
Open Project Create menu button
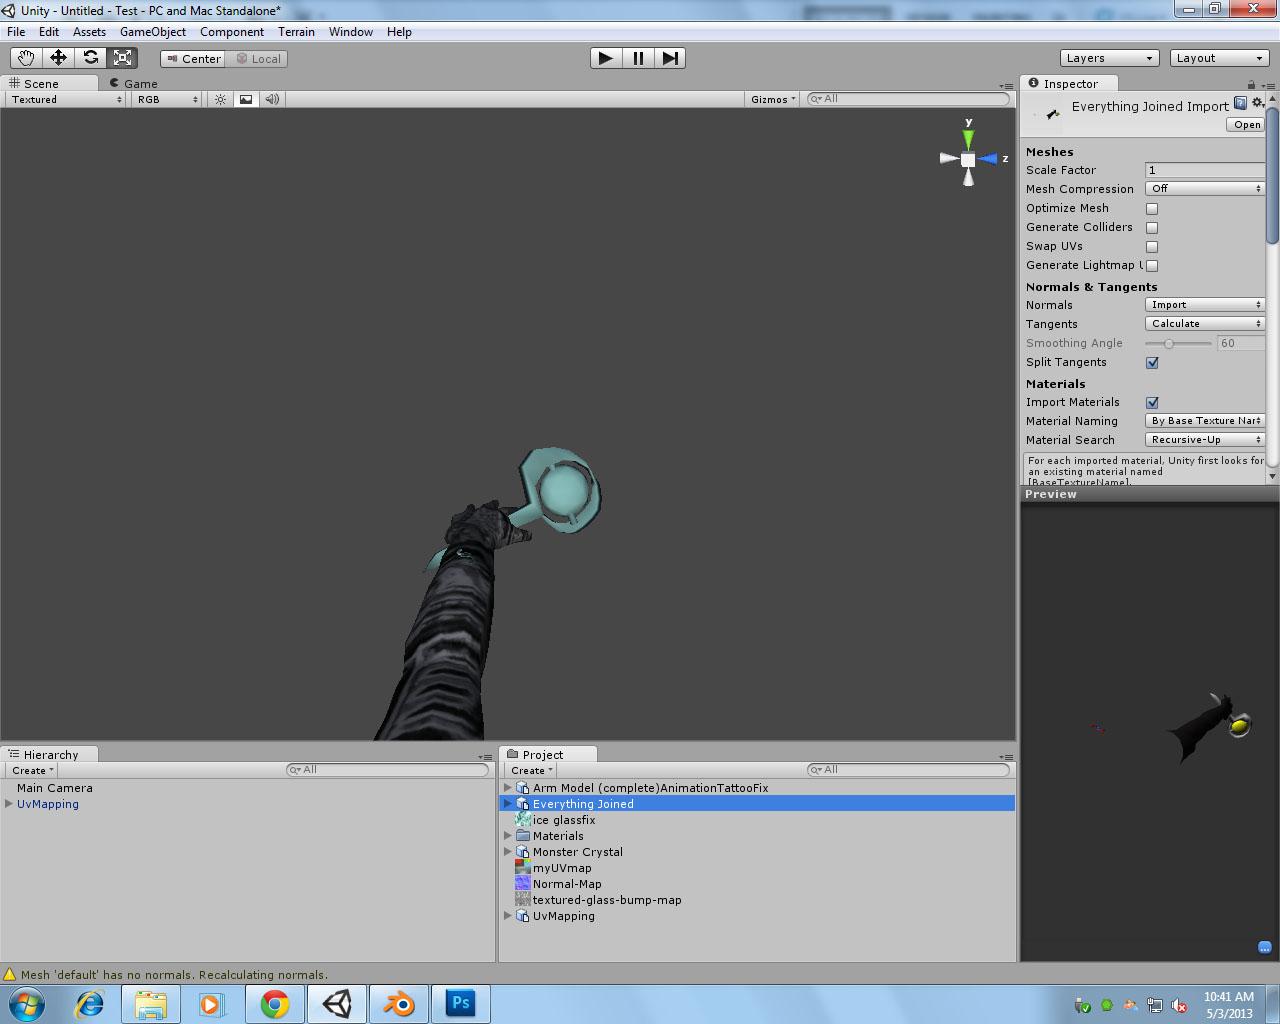(x=531, y=771)
